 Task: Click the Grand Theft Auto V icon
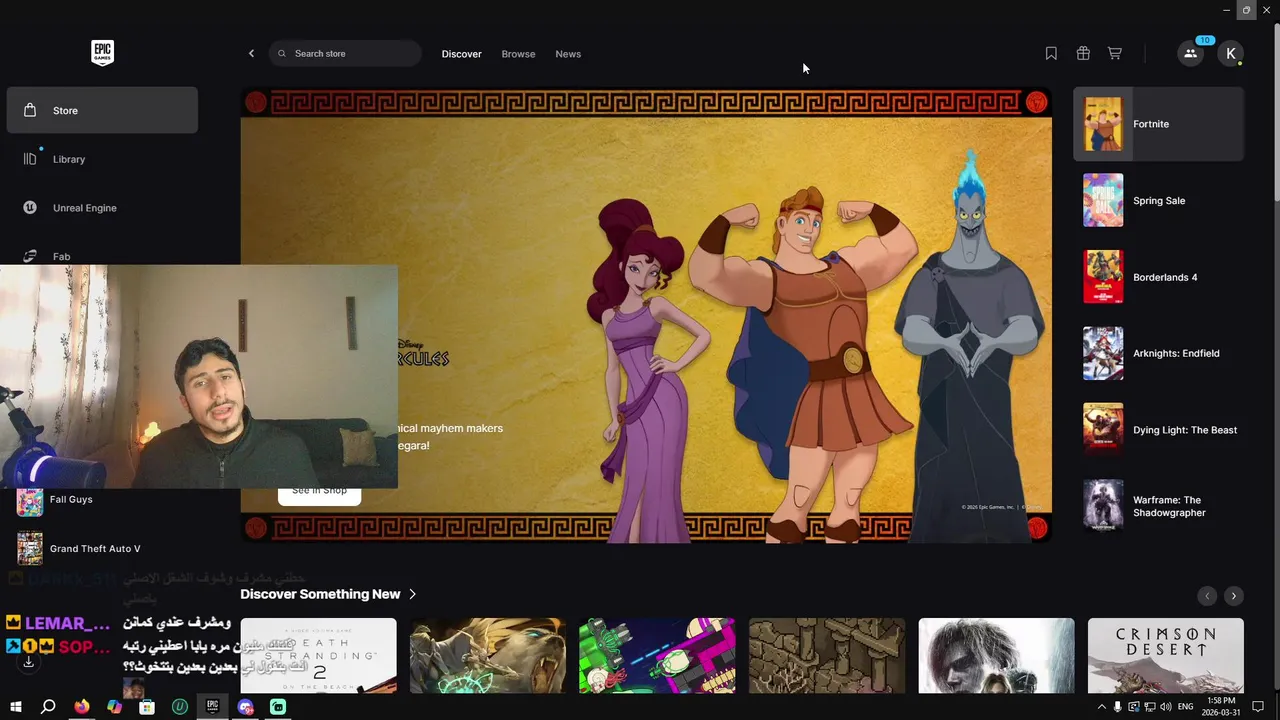point(30,548)
